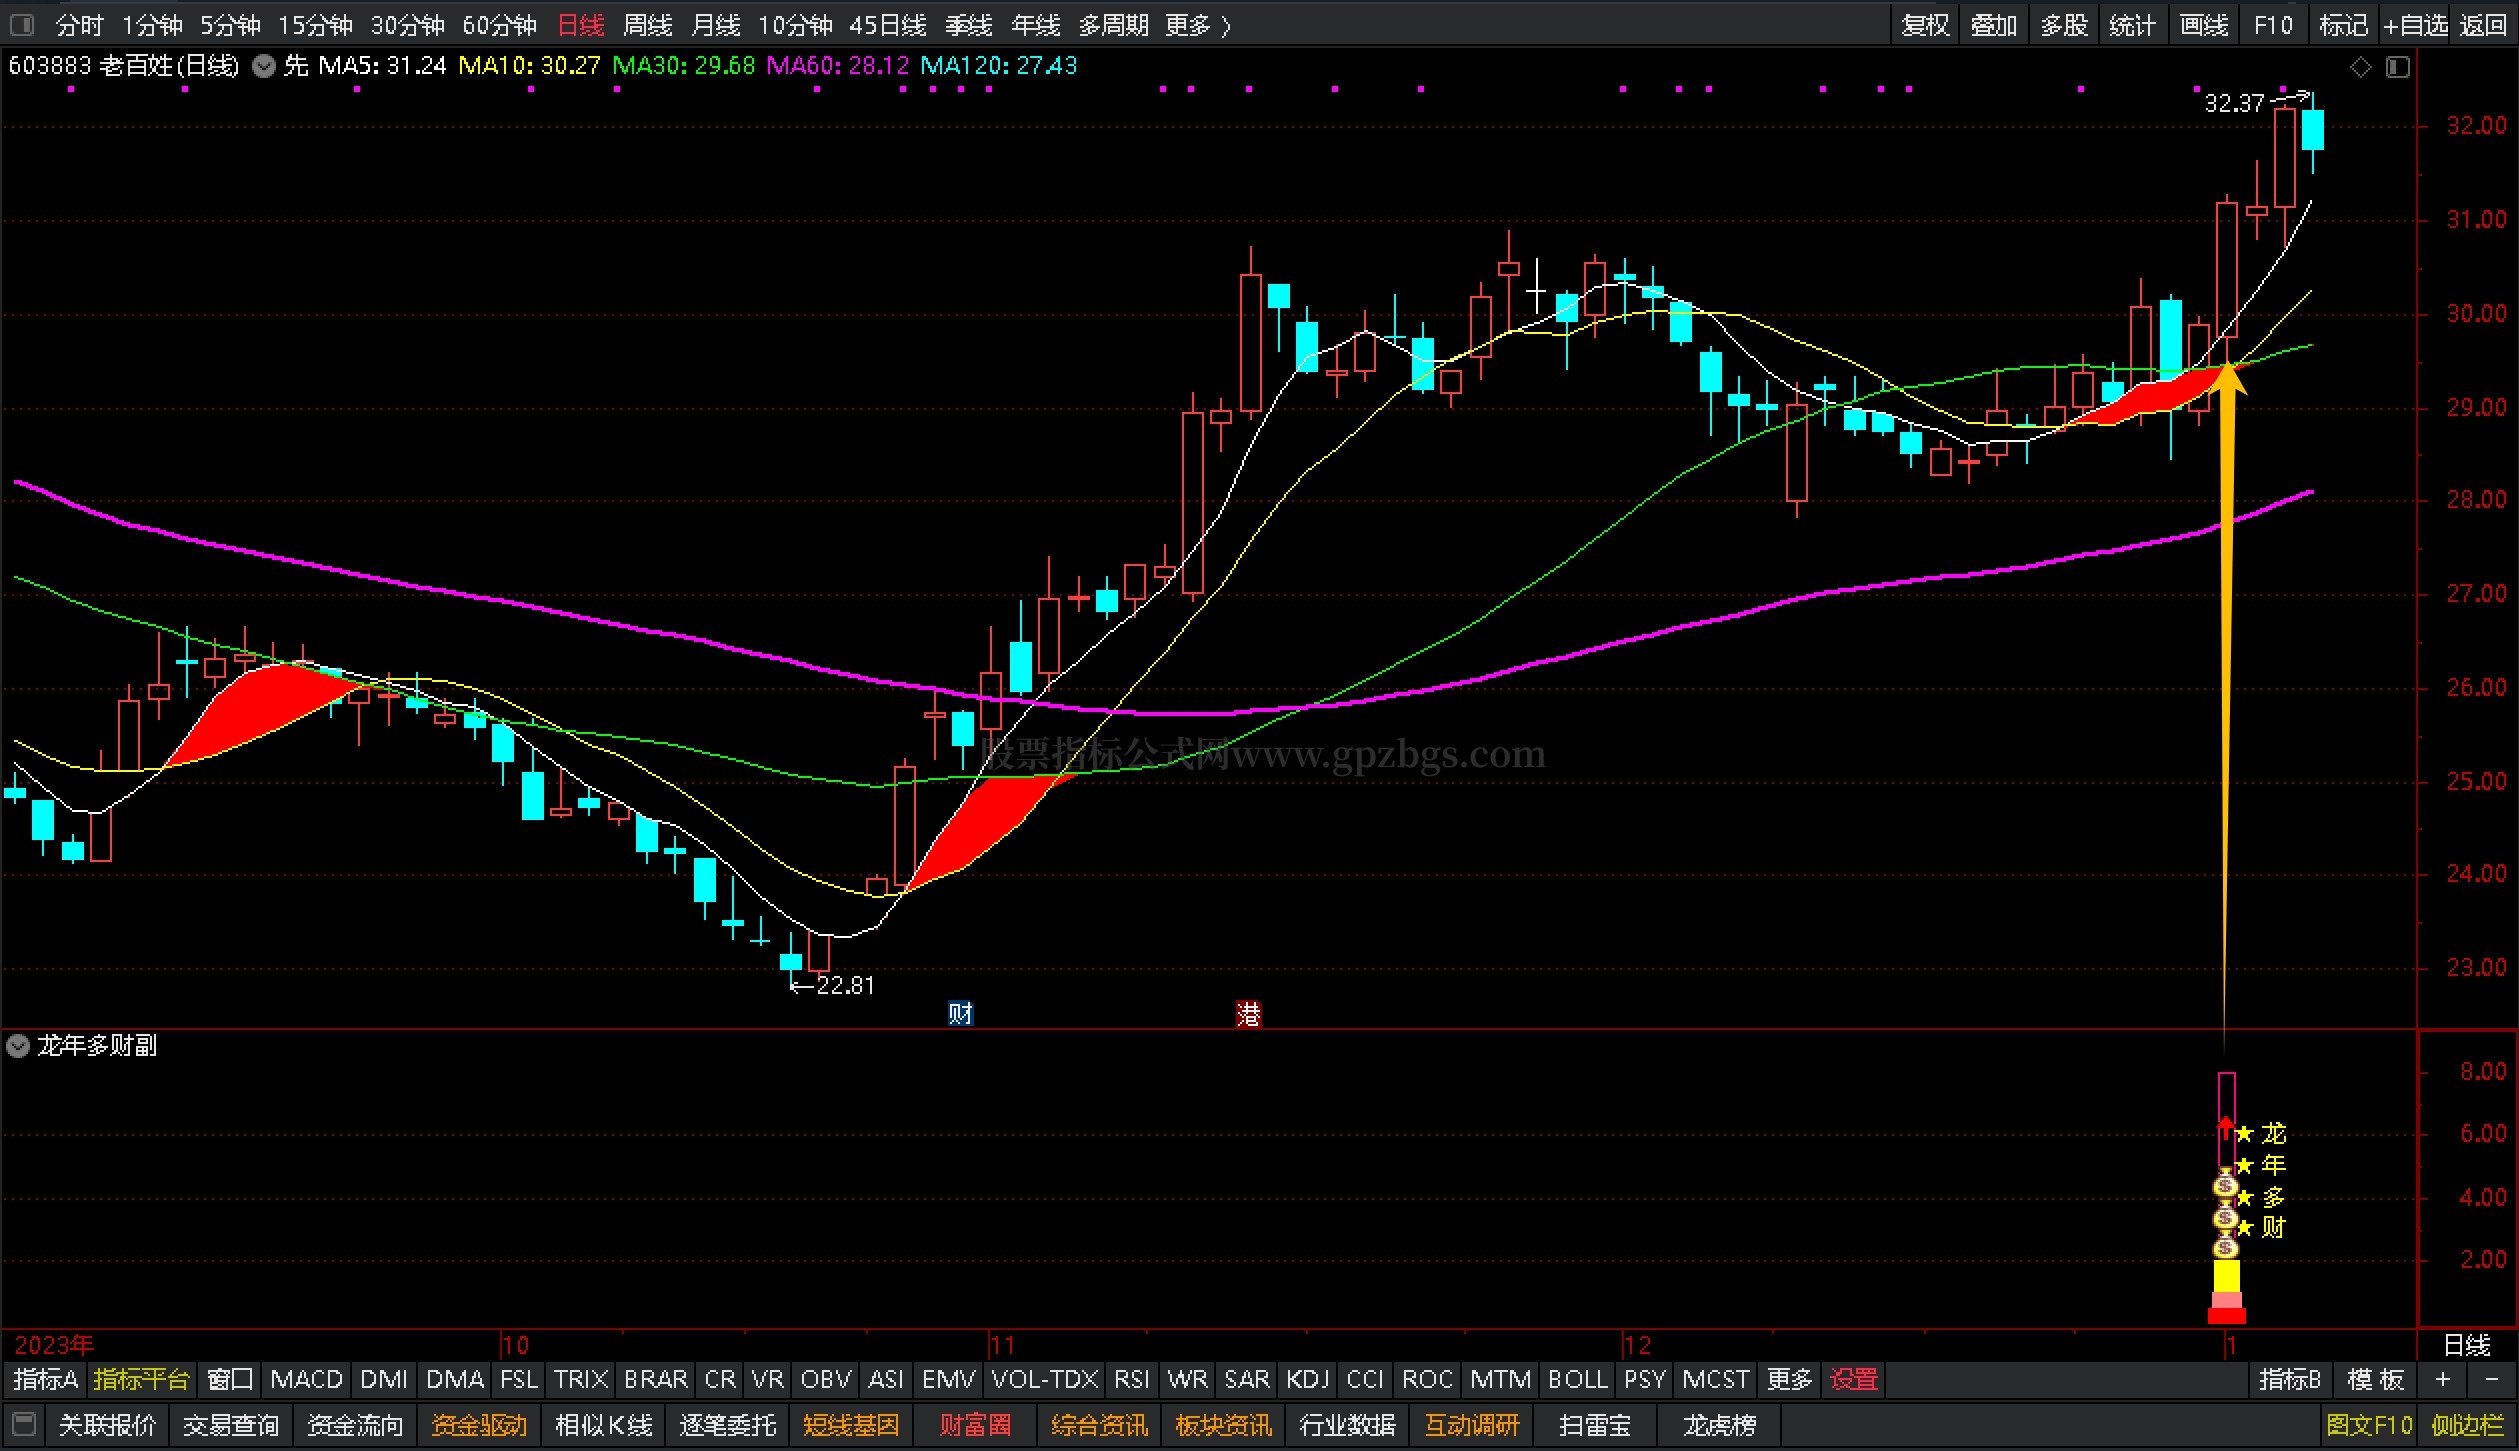Click the +自选 add to watchlist button
The width and height of the screenshot is (2519, 1451).
tap(2415, 25)
